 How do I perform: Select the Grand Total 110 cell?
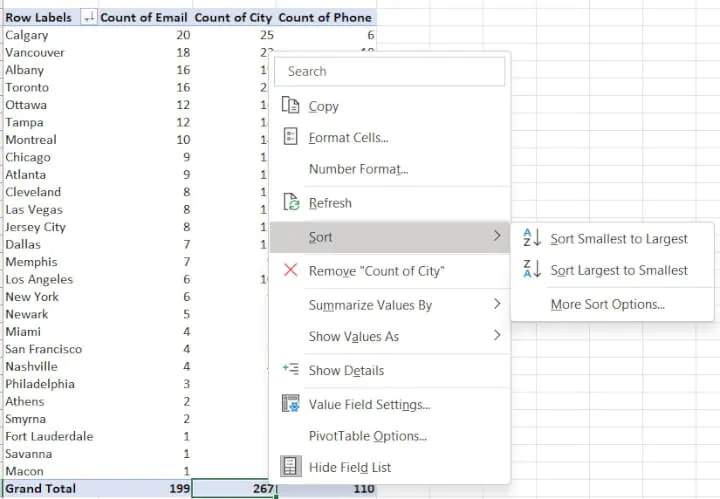[x=364, y=488]
